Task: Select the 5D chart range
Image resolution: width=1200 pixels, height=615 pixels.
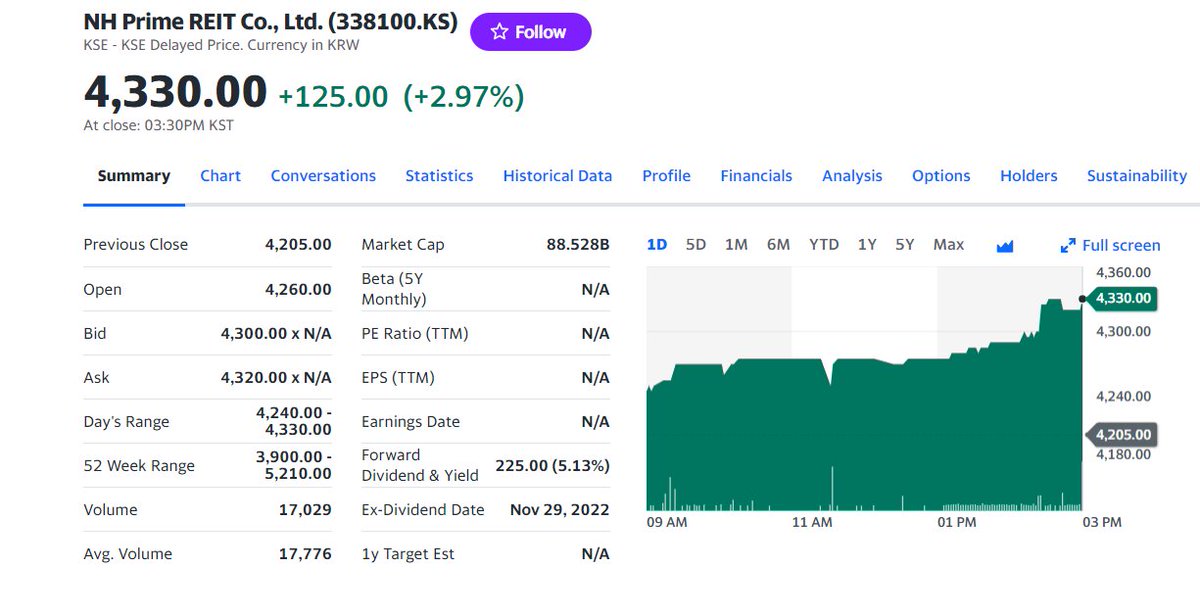Action: 696,245
